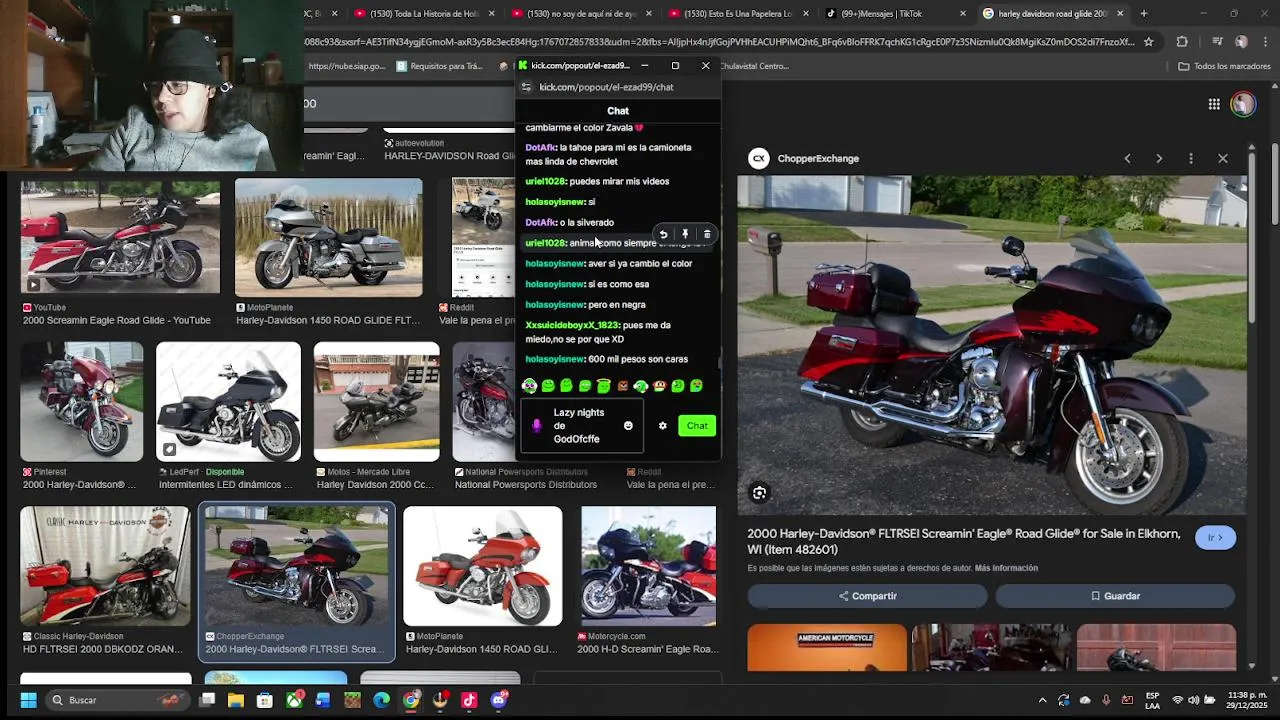Click the Kick chat message input field

[x=583, y=426]
